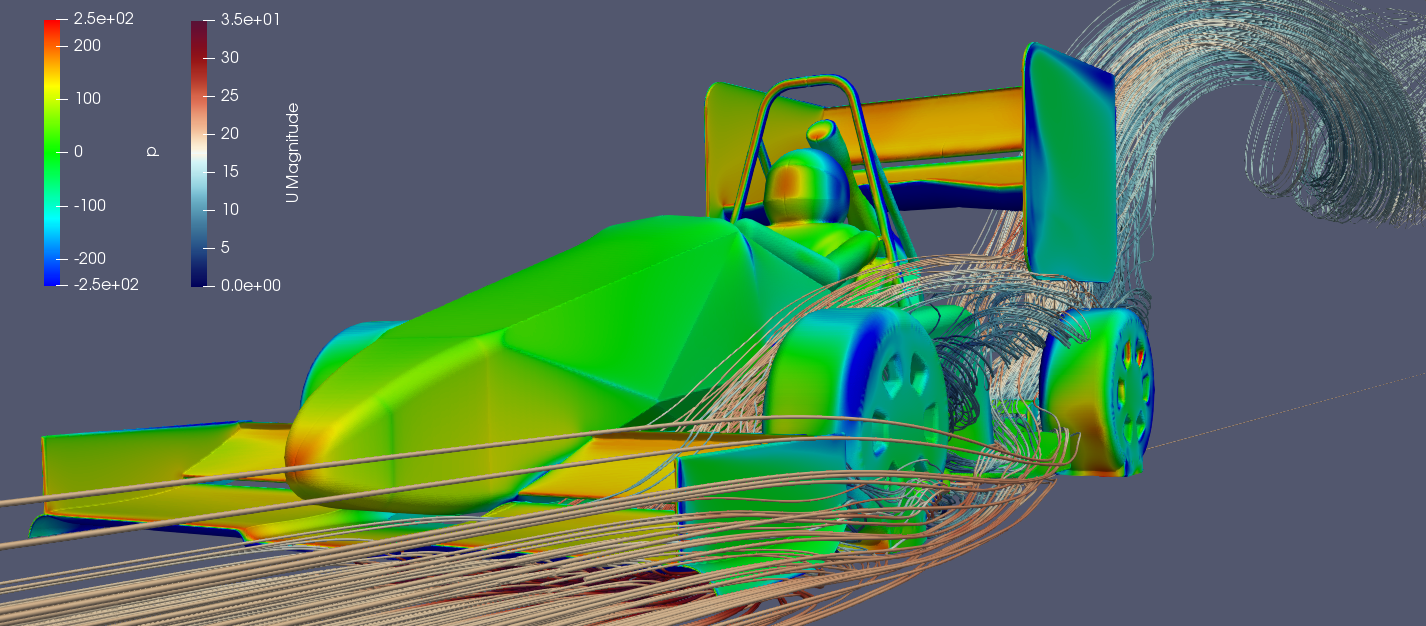1426x626 pixels.
Task: Click the 2.5e+02 maximum pressure label
Action: point(103,19)
